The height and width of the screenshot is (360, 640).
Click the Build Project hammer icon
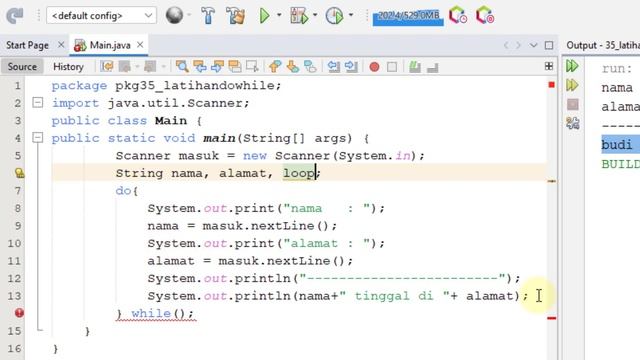pos(208,16)
